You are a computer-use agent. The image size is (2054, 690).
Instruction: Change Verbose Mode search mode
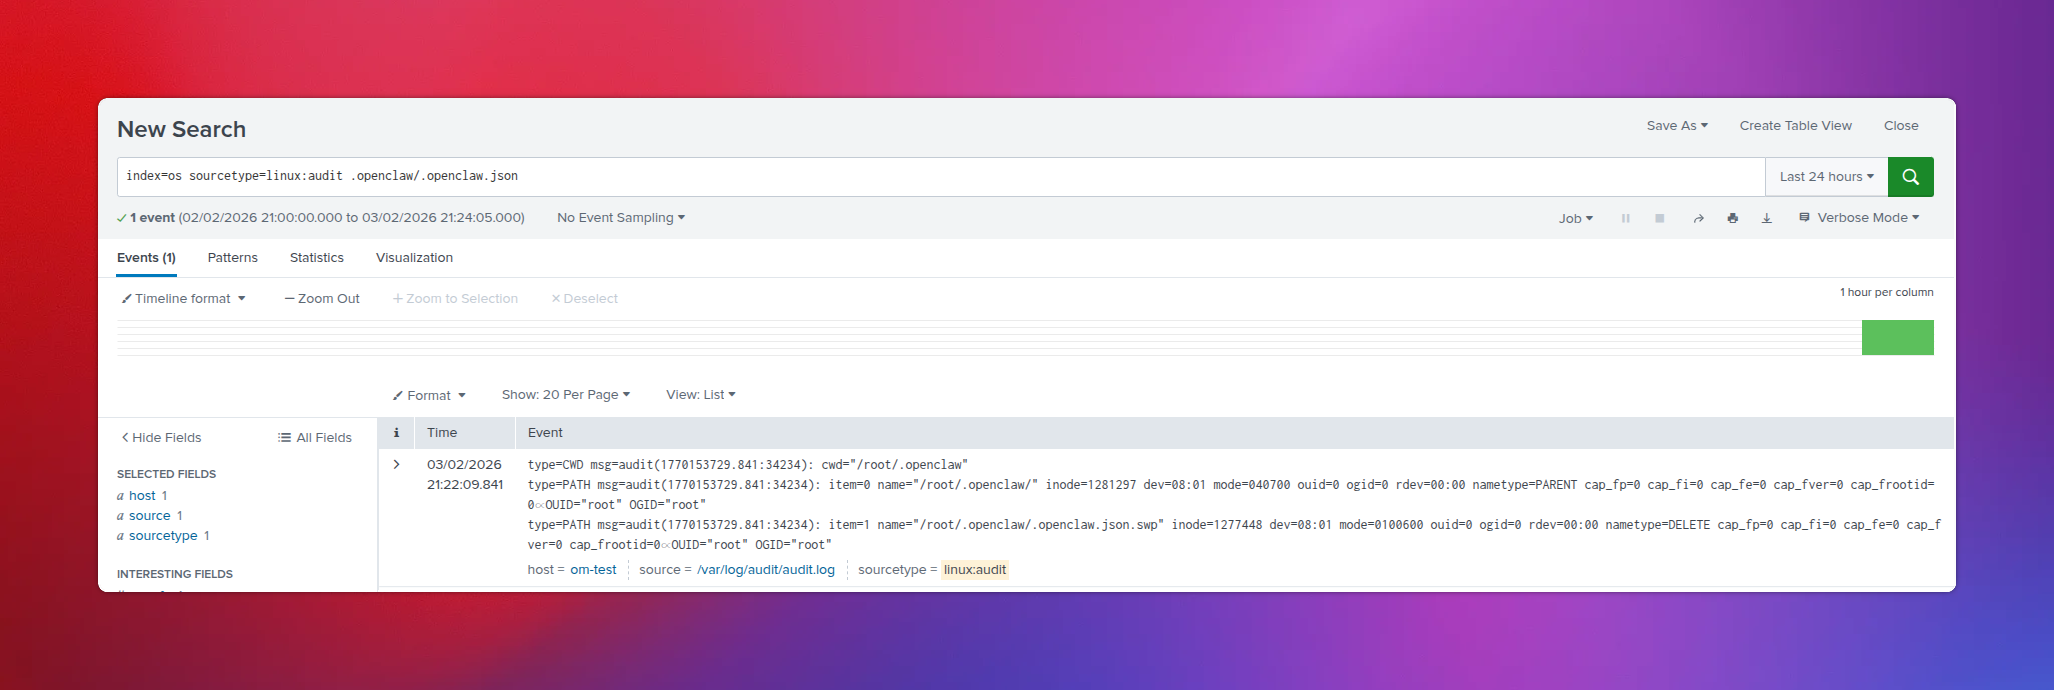pyautogui.click(x=1859, y=218)
